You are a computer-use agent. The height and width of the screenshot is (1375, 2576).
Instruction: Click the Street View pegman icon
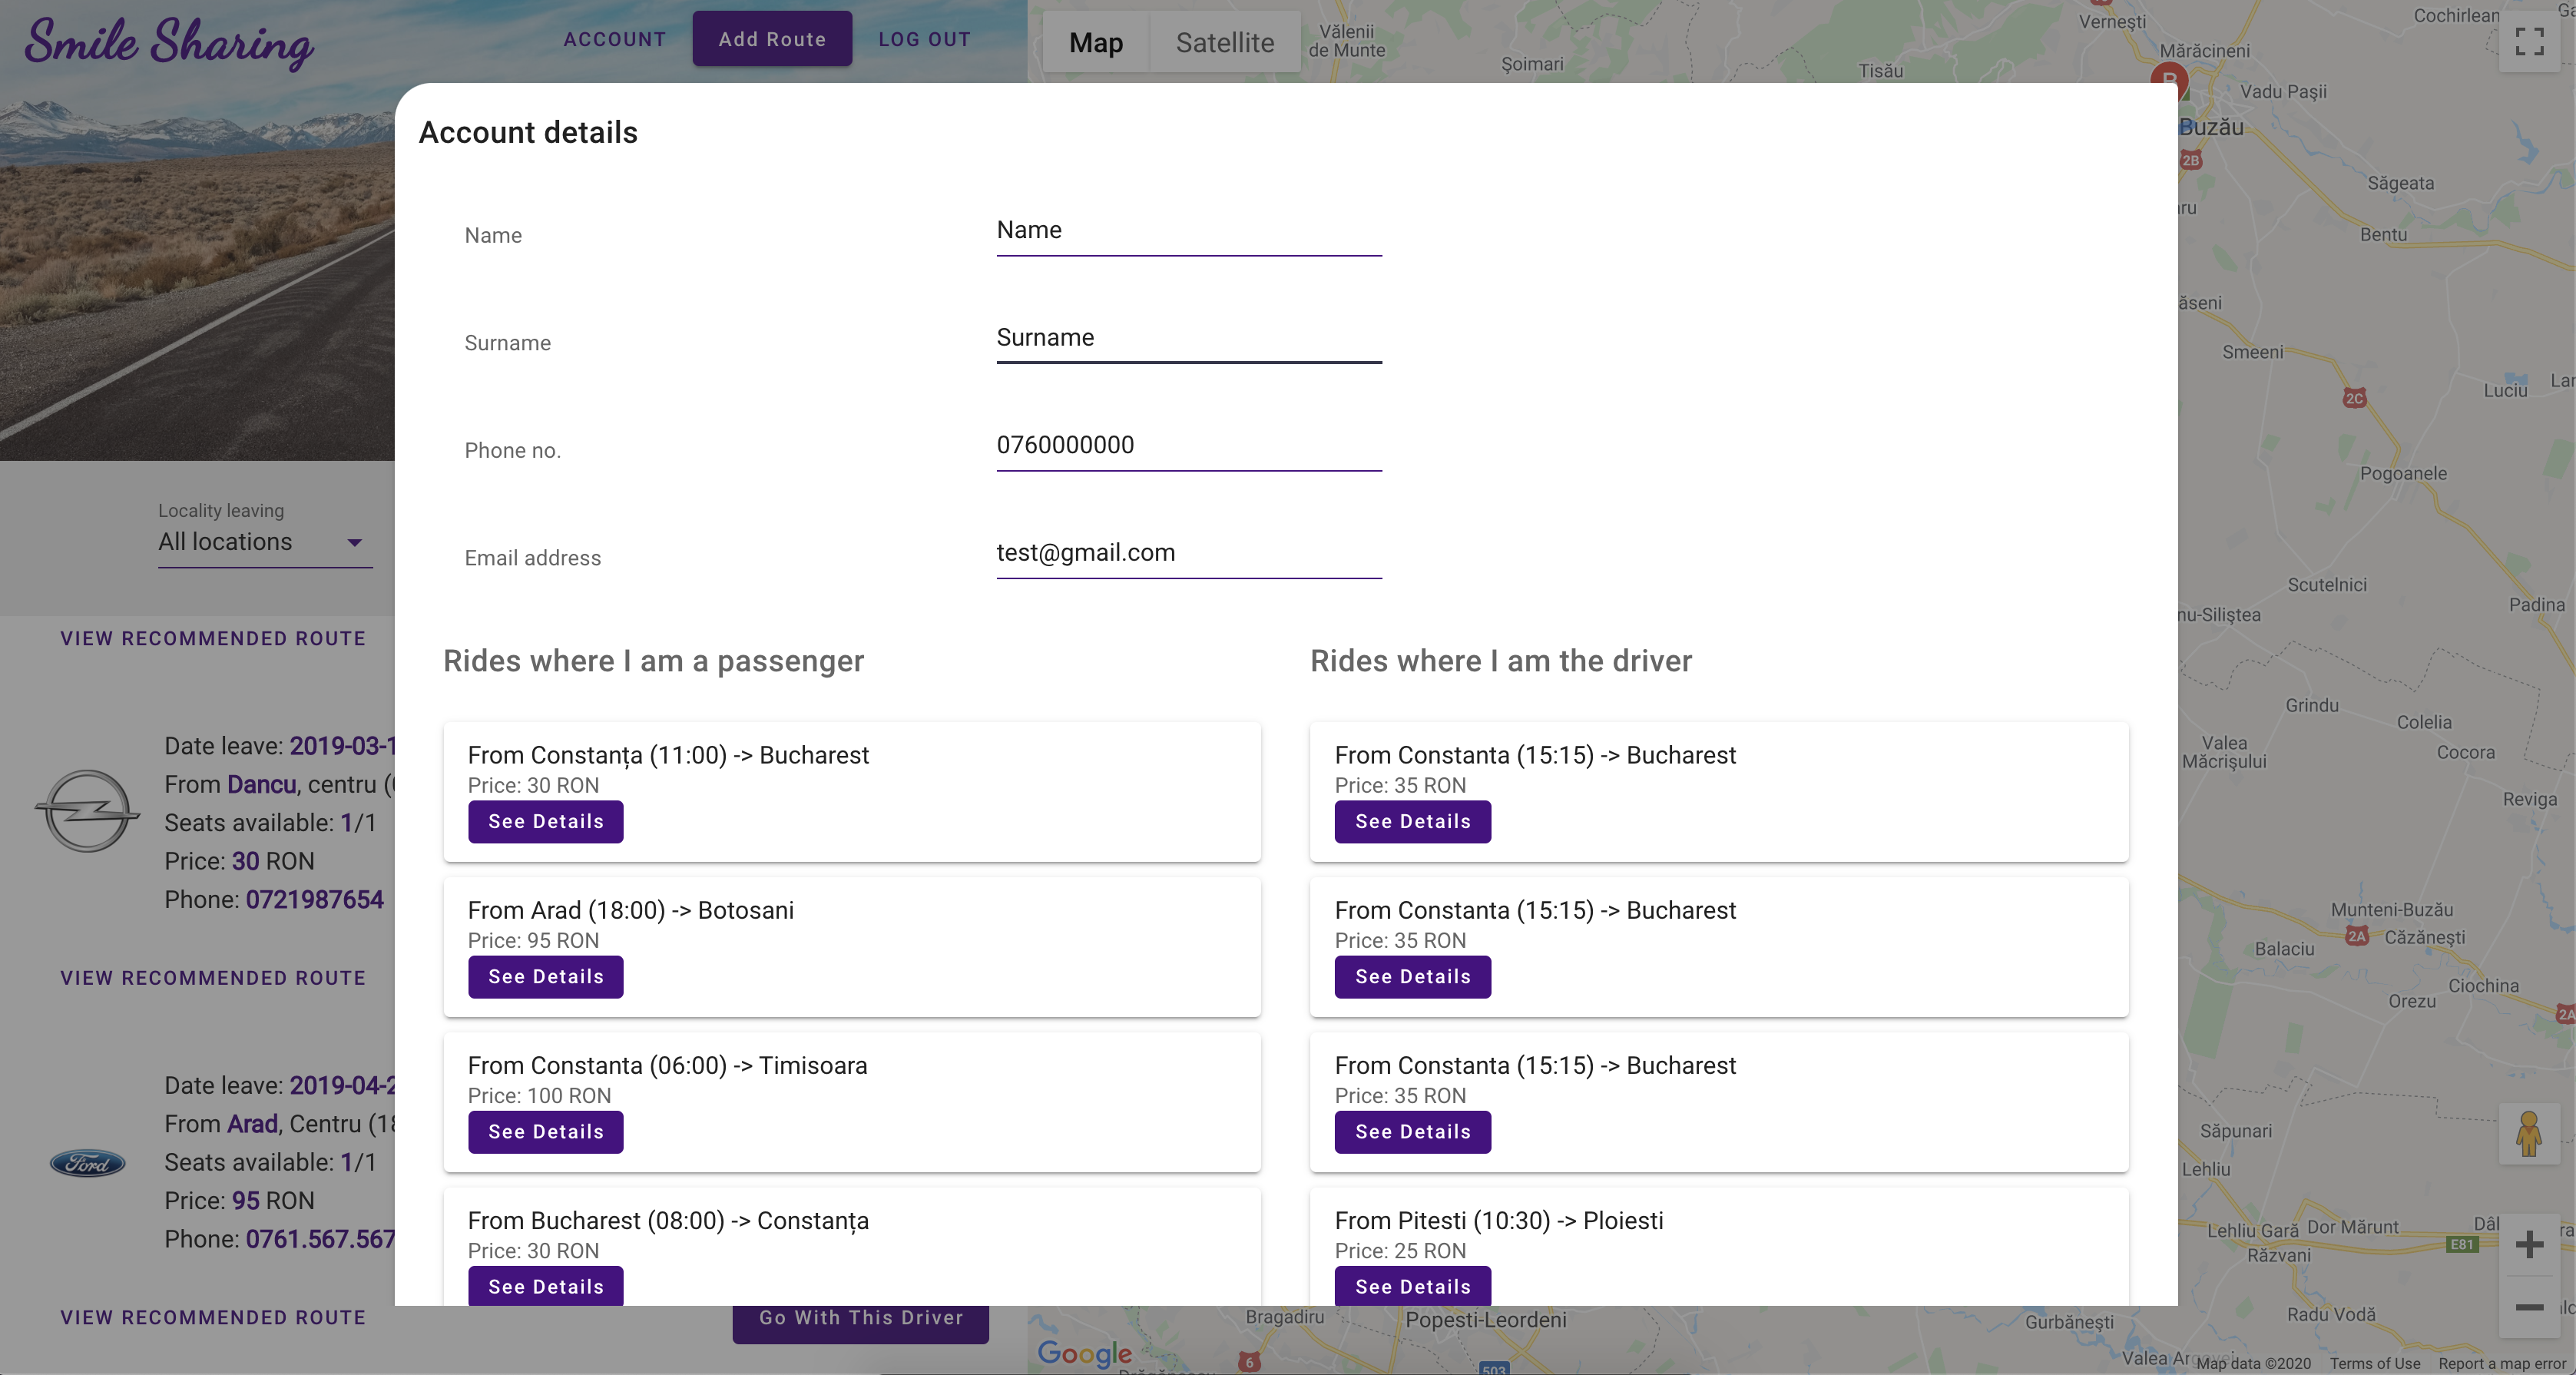(2529, 1134)
